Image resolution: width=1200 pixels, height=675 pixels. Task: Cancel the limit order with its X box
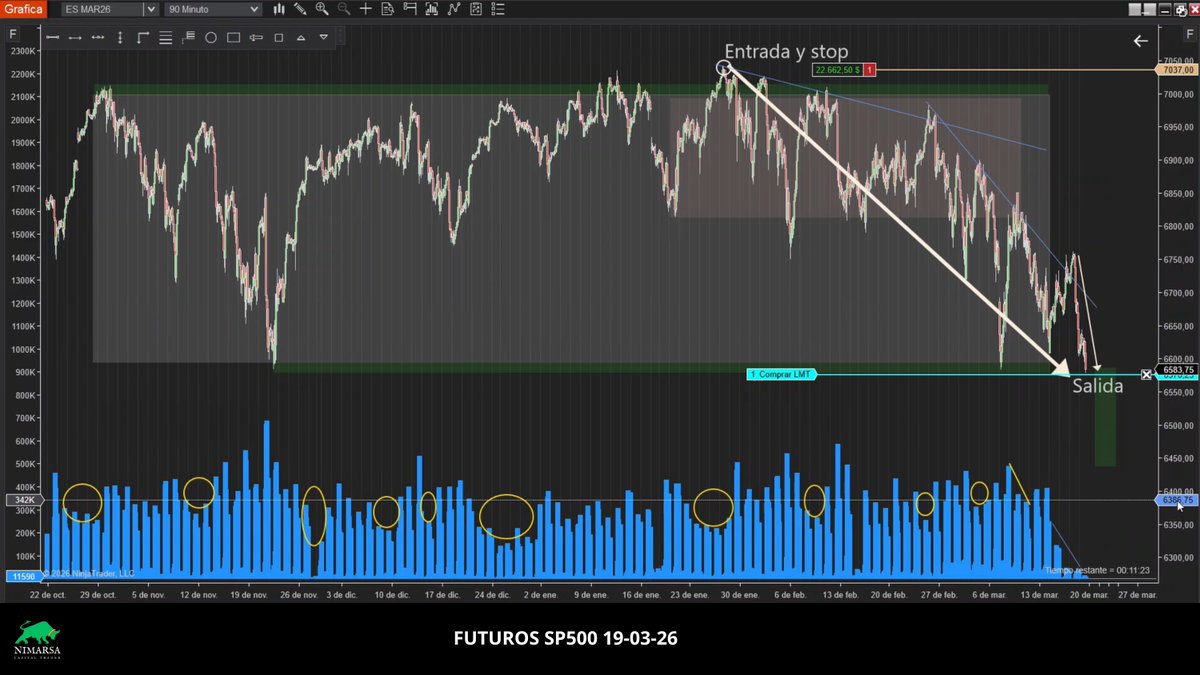coord(1147,374)
